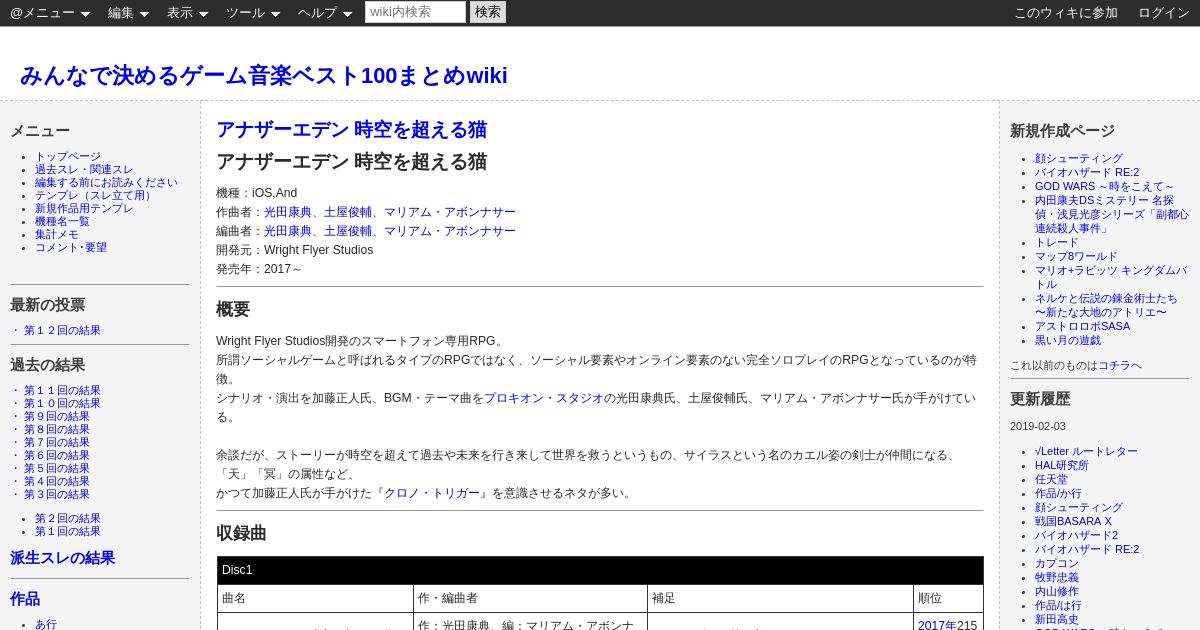Open HAL研究所 in update history
1200x630 pixels.
pos(1062,465)
